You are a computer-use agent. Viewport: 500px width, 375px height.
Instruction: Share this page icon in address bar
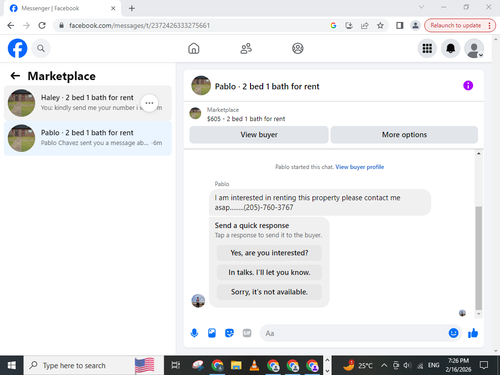[365, 25]
